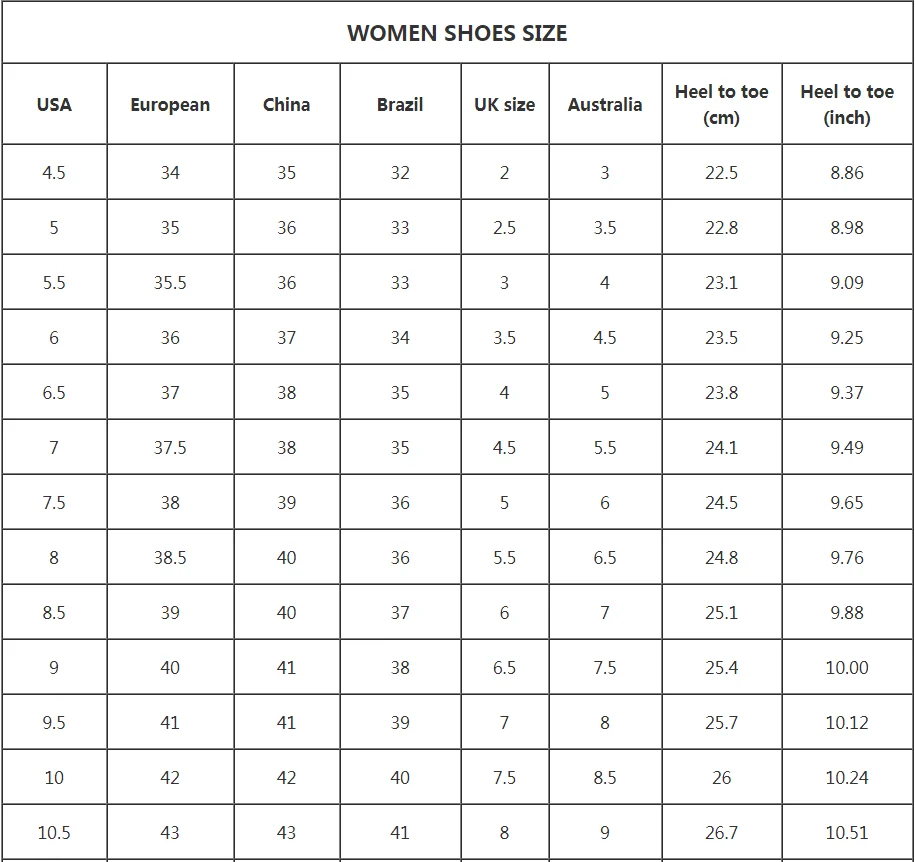915x862 pixels.
Task: Click the China column header
Action: (286, 104)
